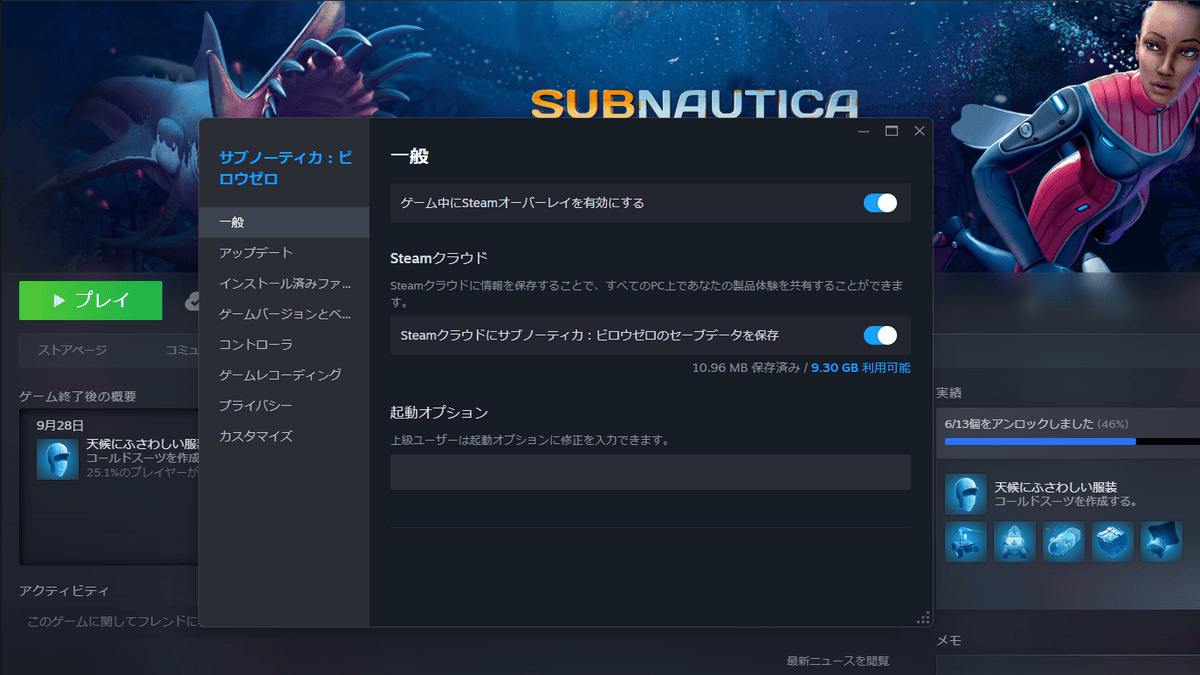Image resolution: width=1200 pixels, height=675 pixels.
Task: Click 天候にふさわしい服装 title in 実績 panel
Action: (x=1056, y=486)
